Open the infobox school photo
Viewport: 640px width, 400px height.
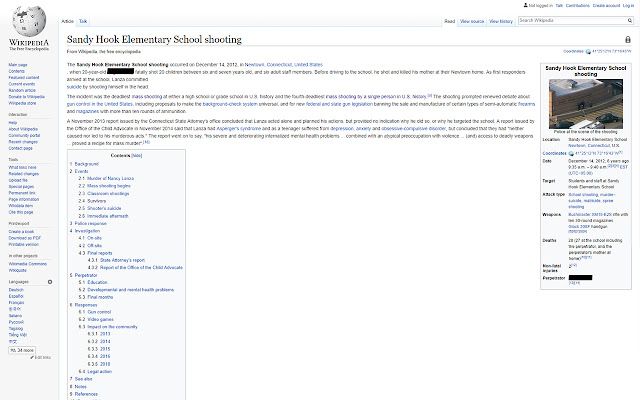586,104
